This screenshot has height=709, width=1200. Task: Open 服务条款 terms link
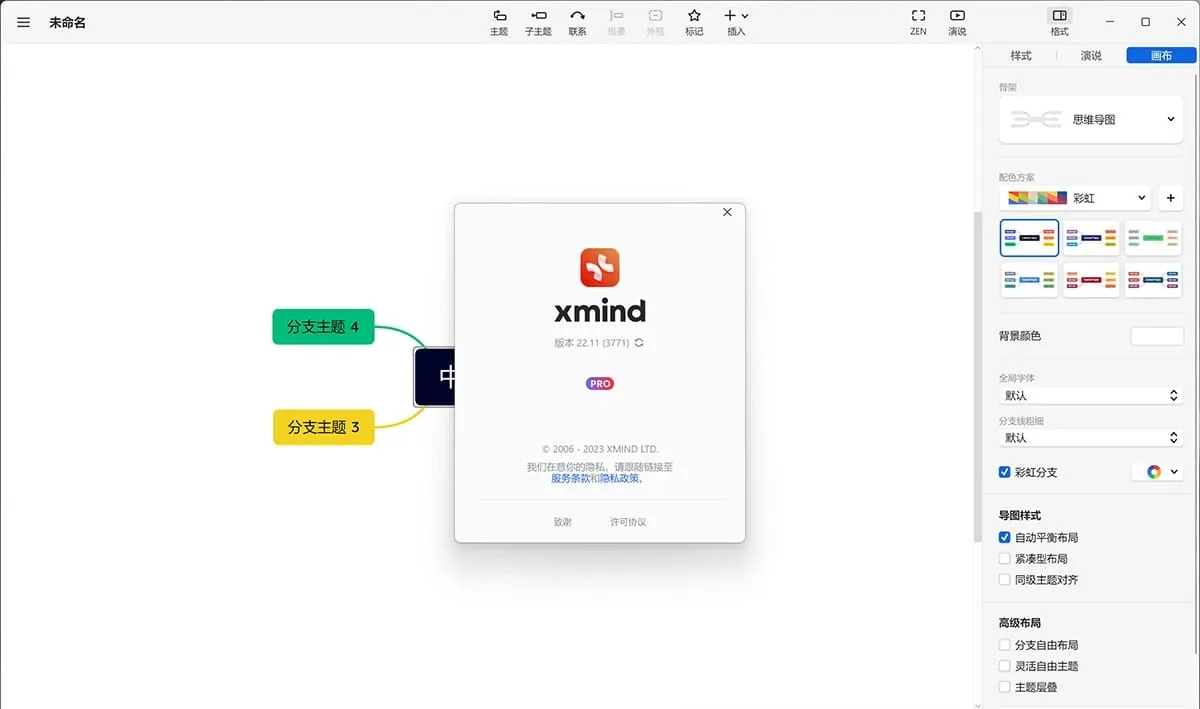[570, 478]
